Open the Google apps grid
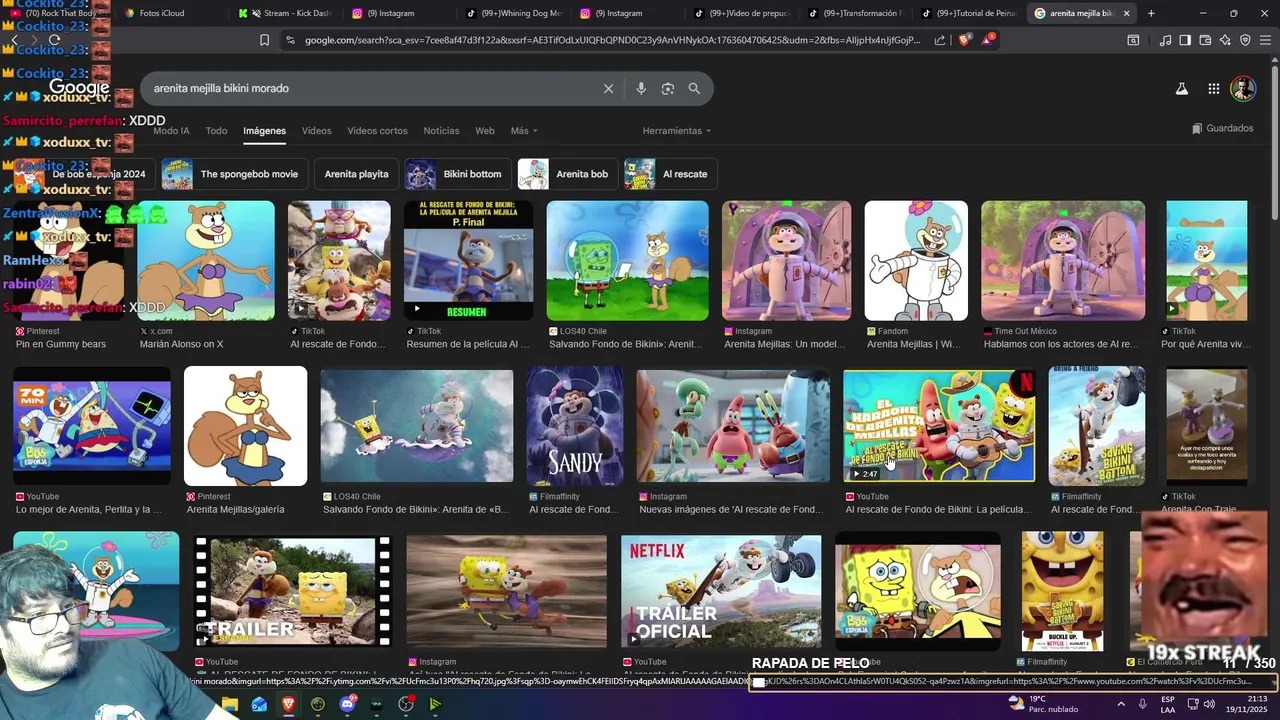 [1213, 88]
